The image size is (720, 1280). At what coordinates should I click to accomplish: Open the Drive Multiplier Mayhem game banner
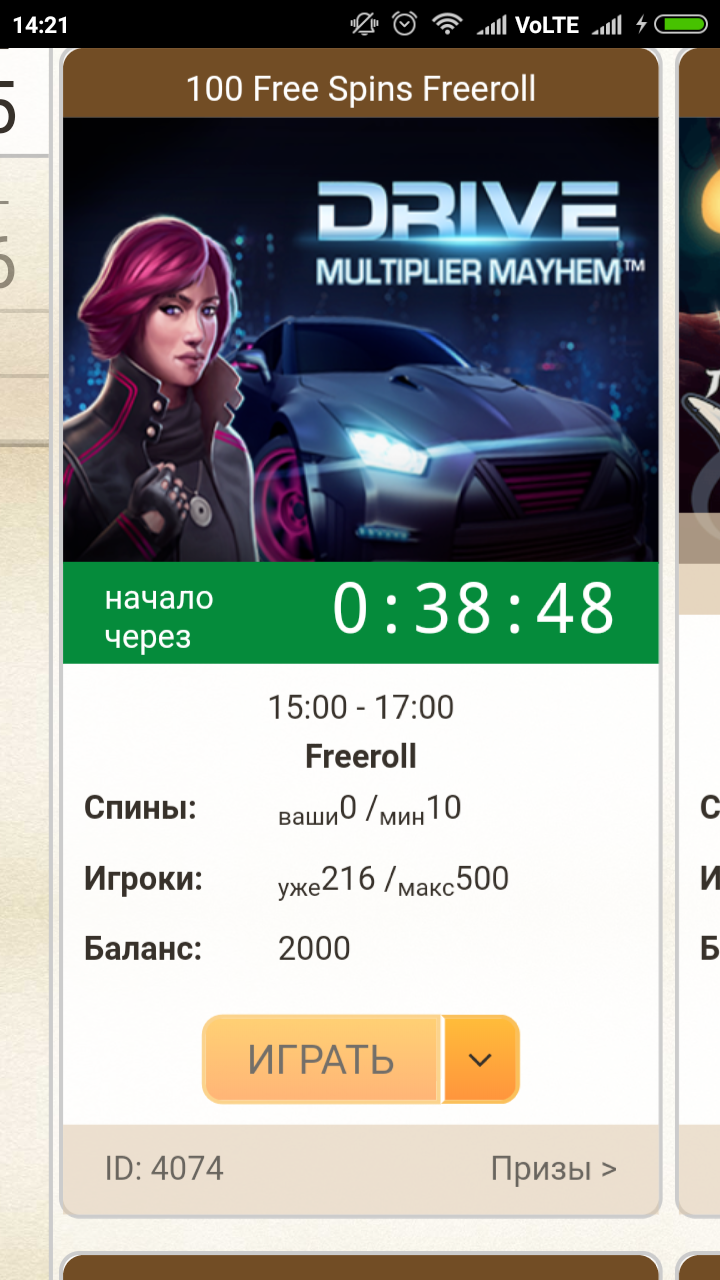(x=361, y=340)
